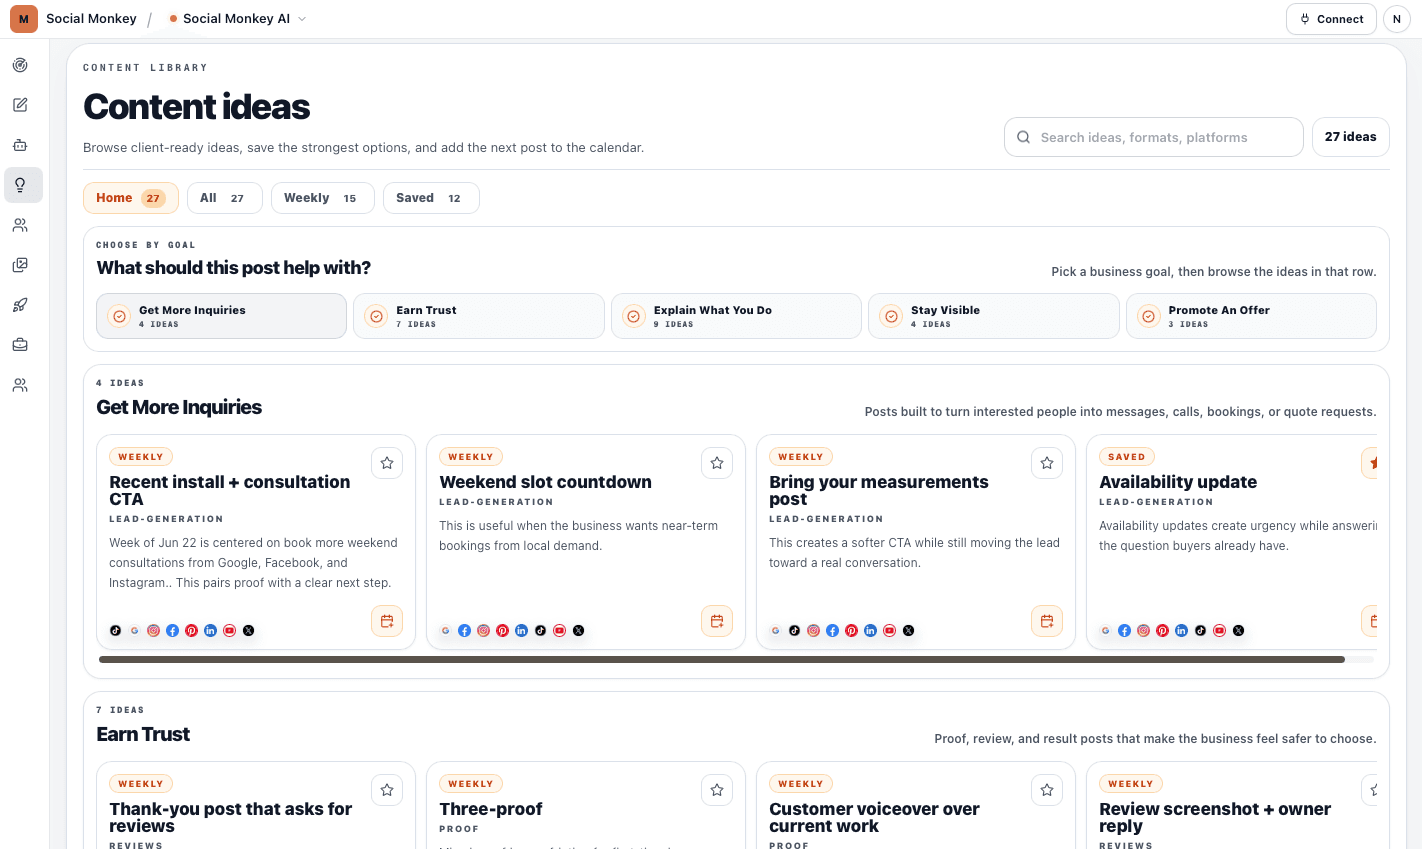Image resolution: width=1422 pixels, height=849 pixels.
Task: Open the users icon below the briefcase
Action: click(x=20, y=385)
